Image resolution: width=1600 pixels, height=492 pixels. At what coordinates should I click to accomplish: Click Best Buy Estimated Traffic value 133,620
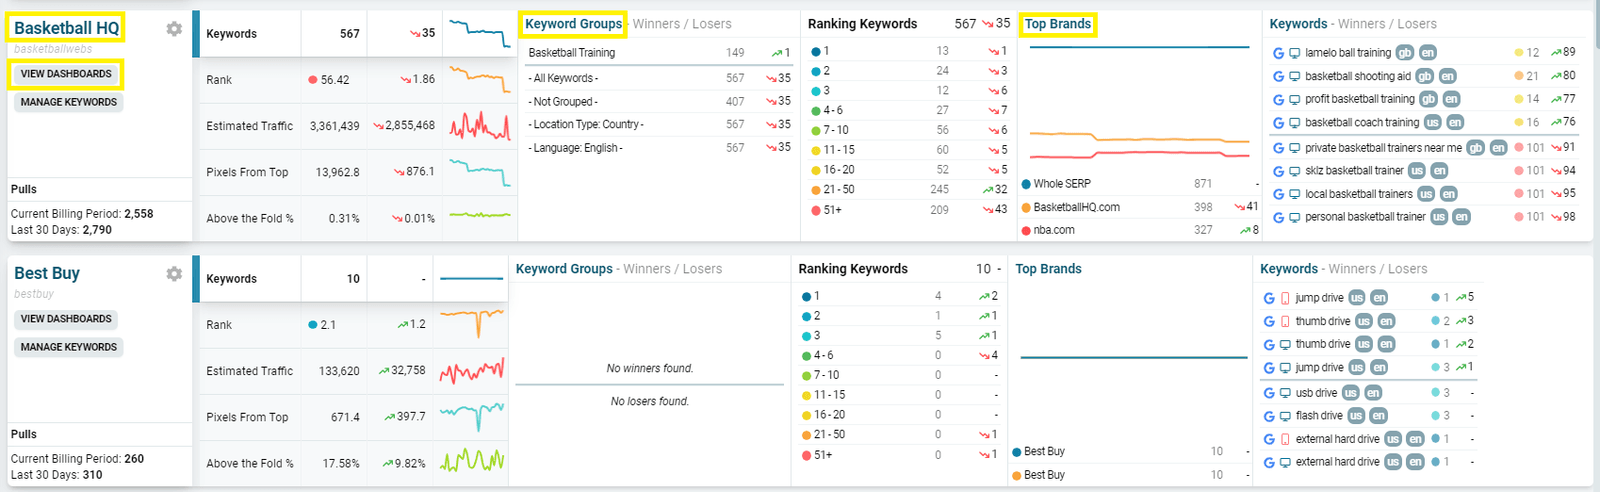click(x=339, y=371)
